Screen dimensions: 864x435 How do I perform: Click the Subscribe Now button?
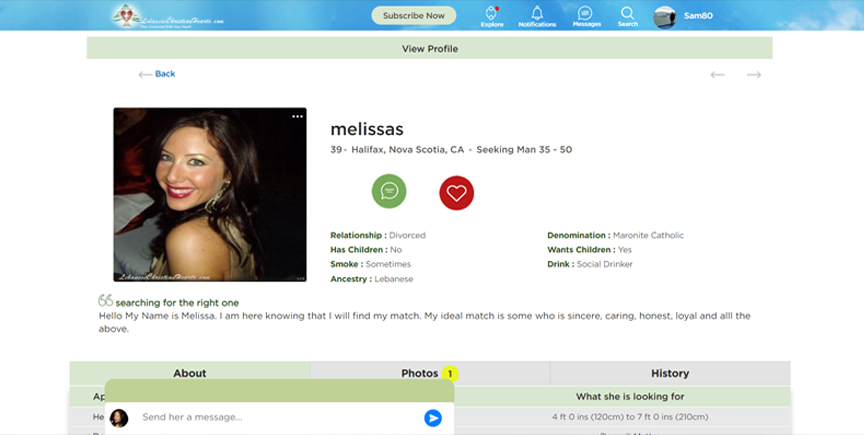pyautogui.click(x=413, y=16)
